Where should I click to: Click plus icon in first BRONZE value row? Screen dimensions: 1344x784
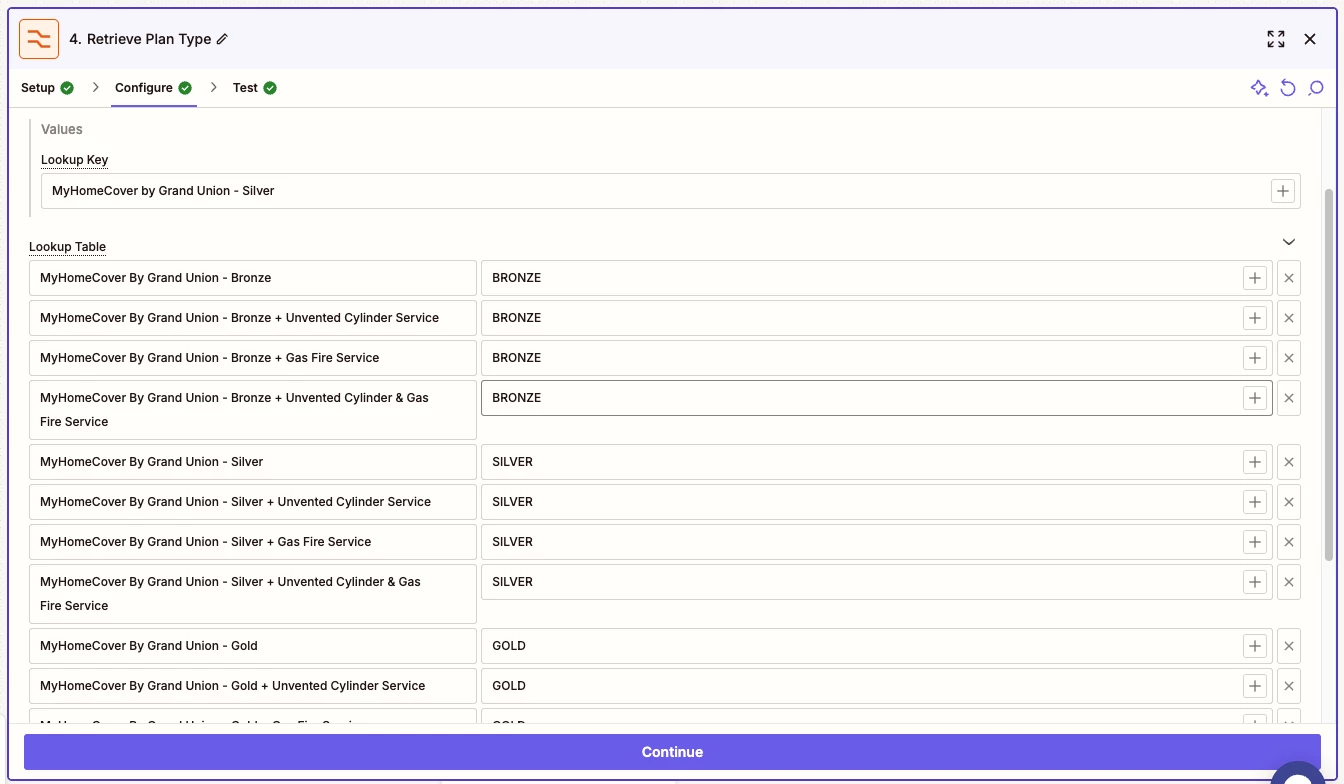1255,278
